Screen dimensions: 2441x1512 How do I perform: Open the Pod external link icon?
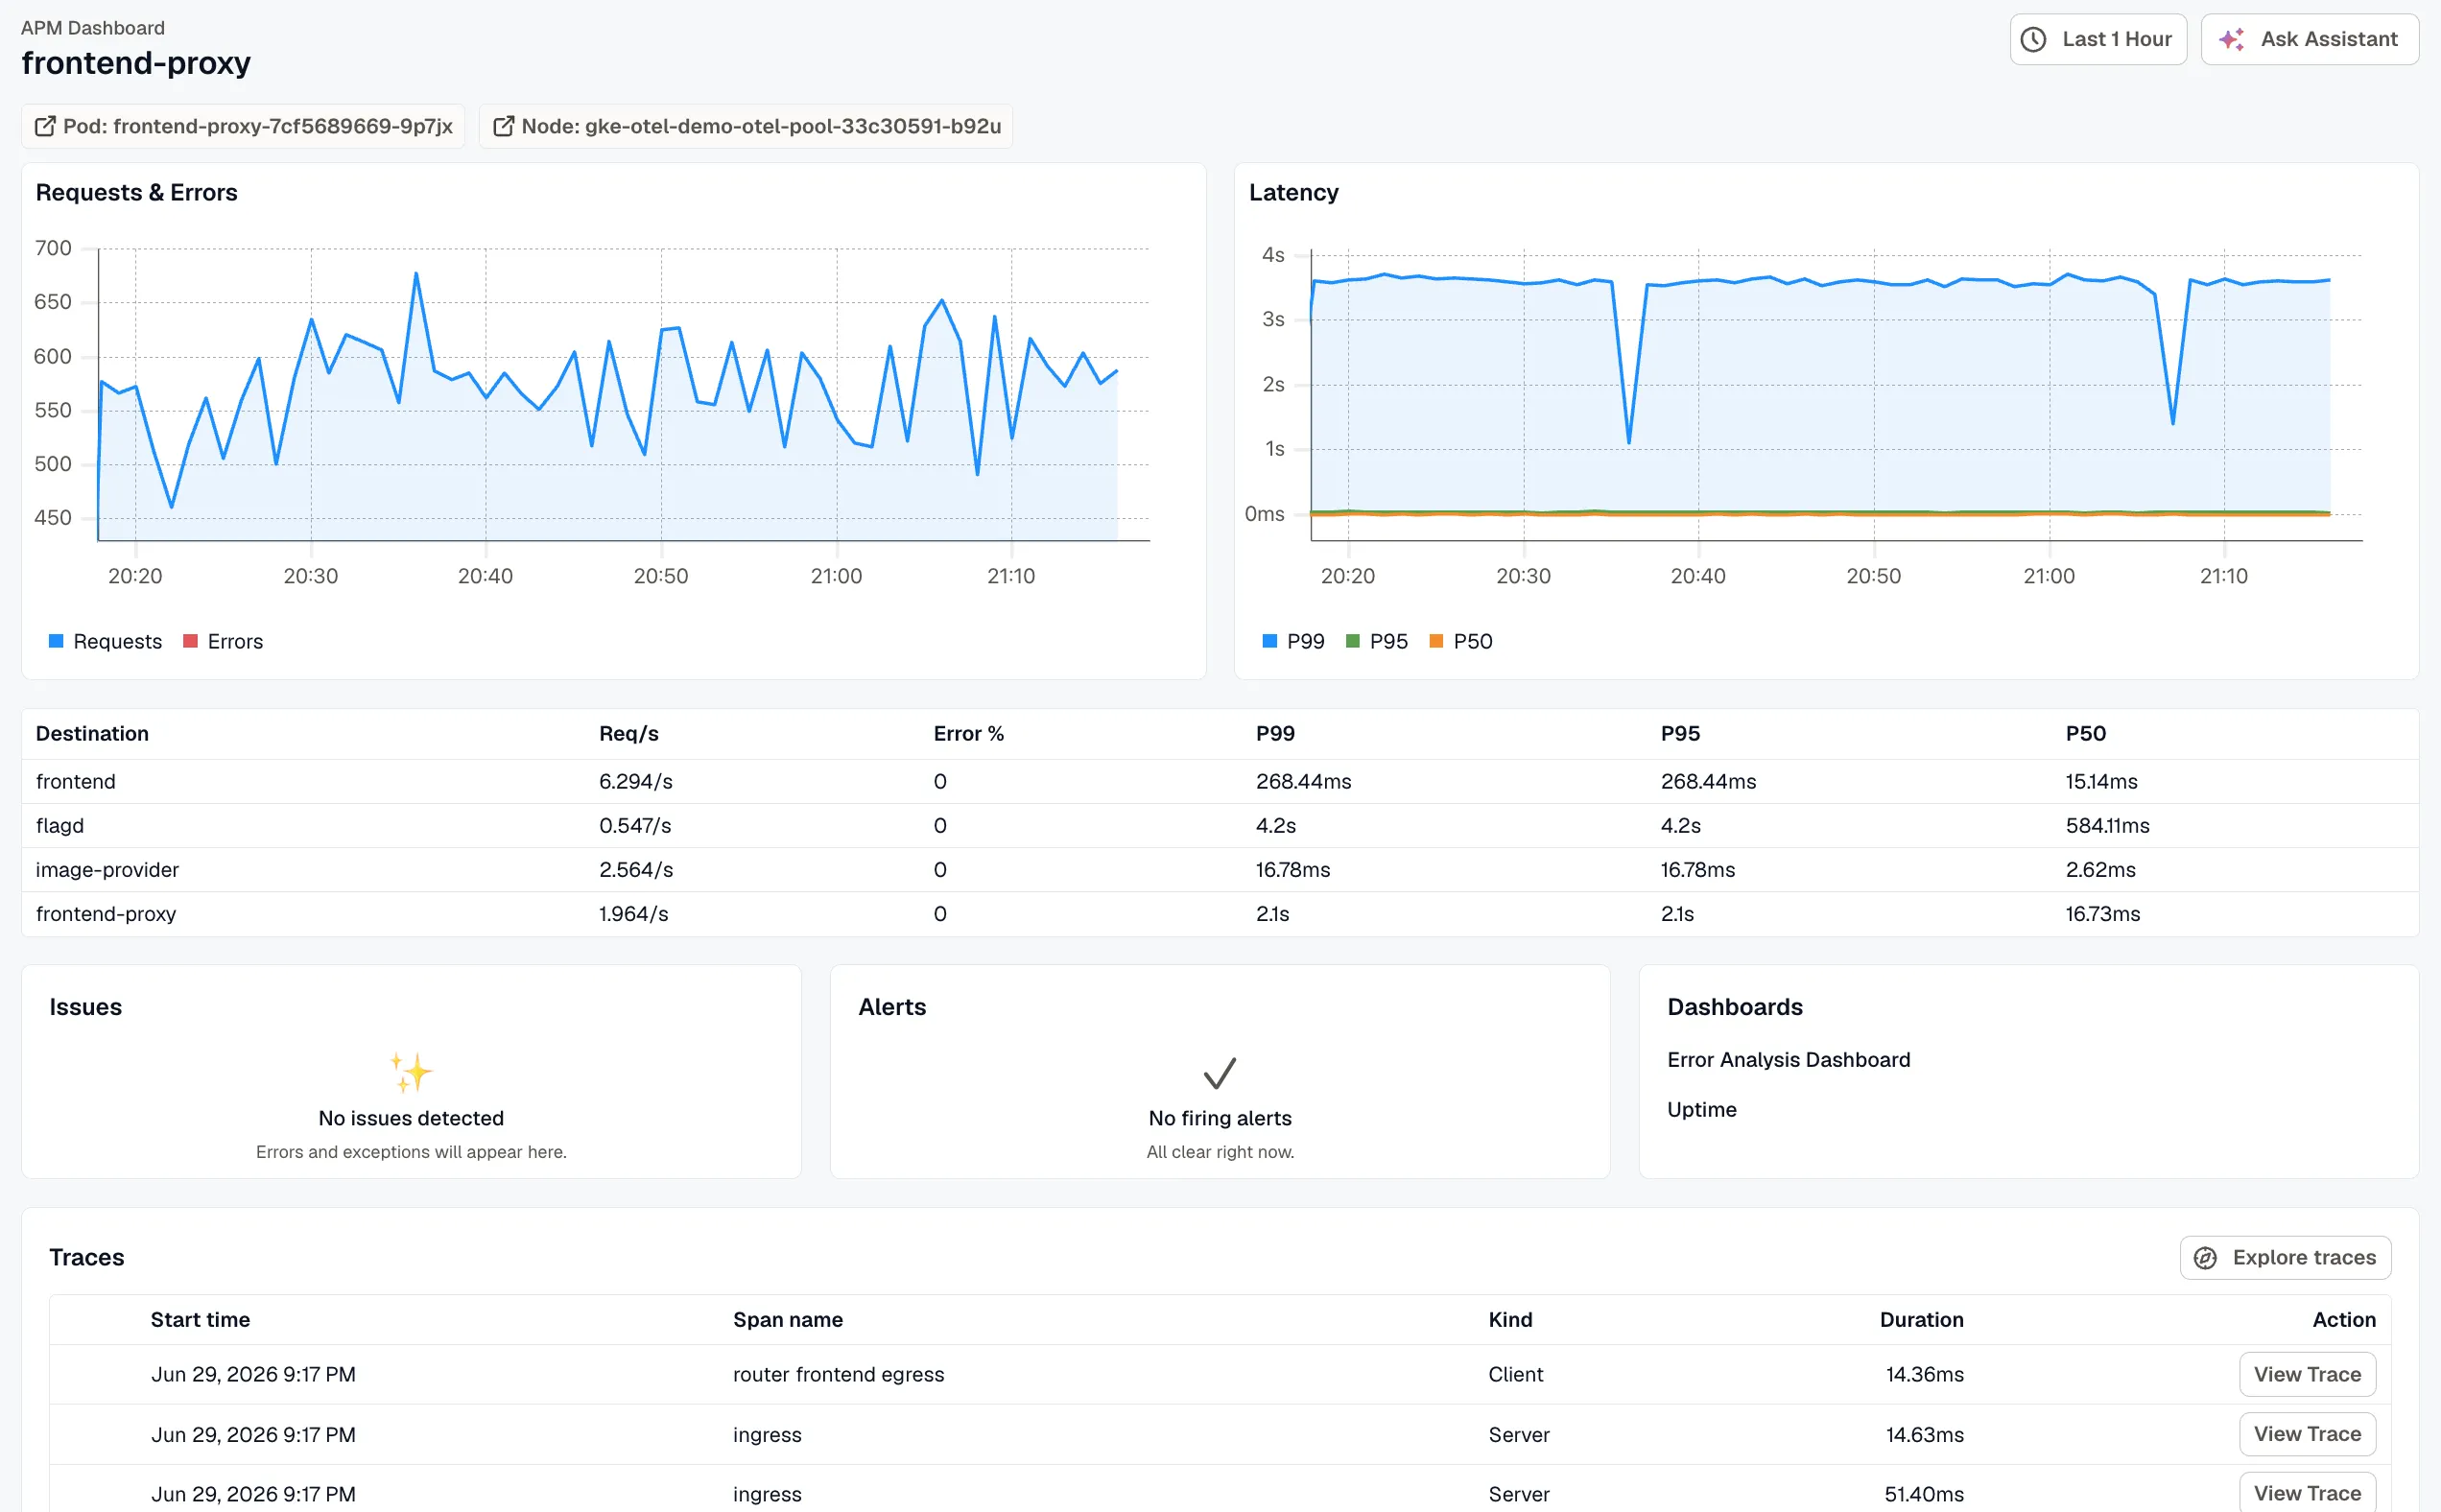click(x=45, y=126)
